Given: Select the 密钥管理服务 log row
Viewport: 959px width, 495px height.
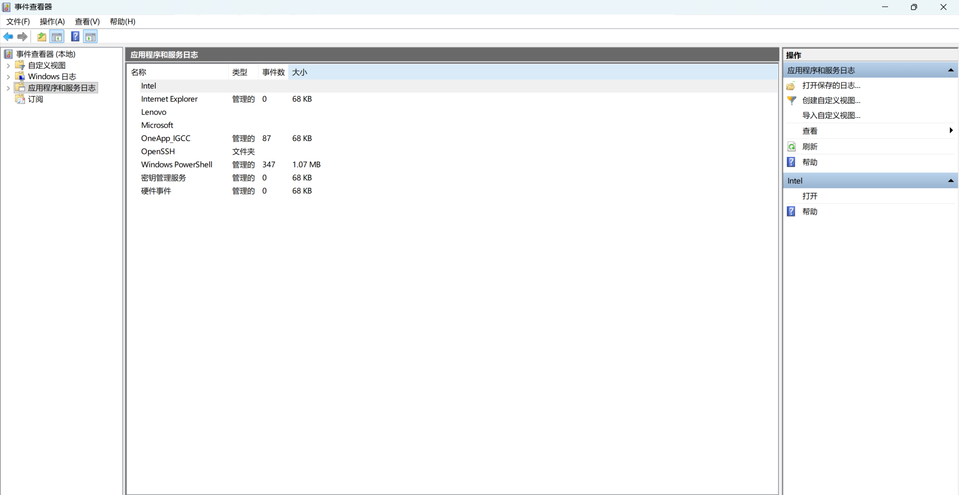Looking at the screenshot, I should [x=453, y=177].
